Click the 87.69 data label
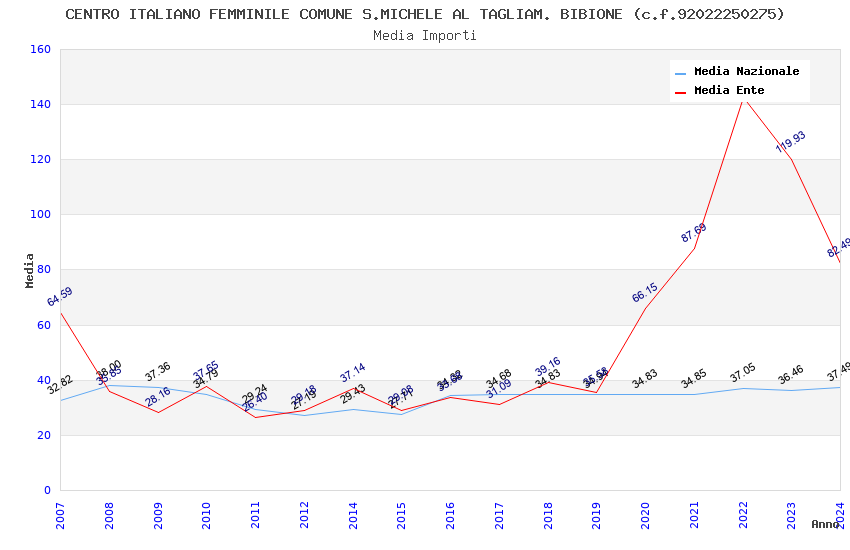 pyautogui.click(x=694, y=232)
